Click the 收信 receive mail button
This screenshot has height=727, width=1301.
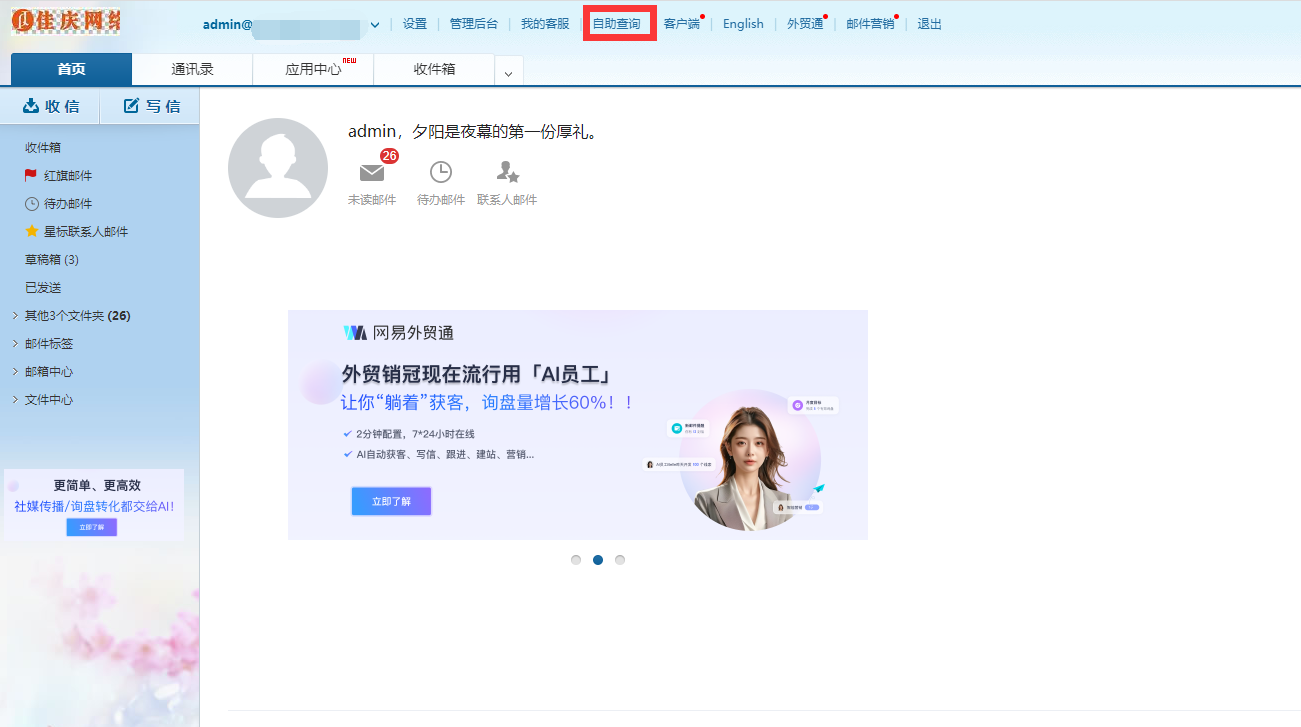coord(50,106)
